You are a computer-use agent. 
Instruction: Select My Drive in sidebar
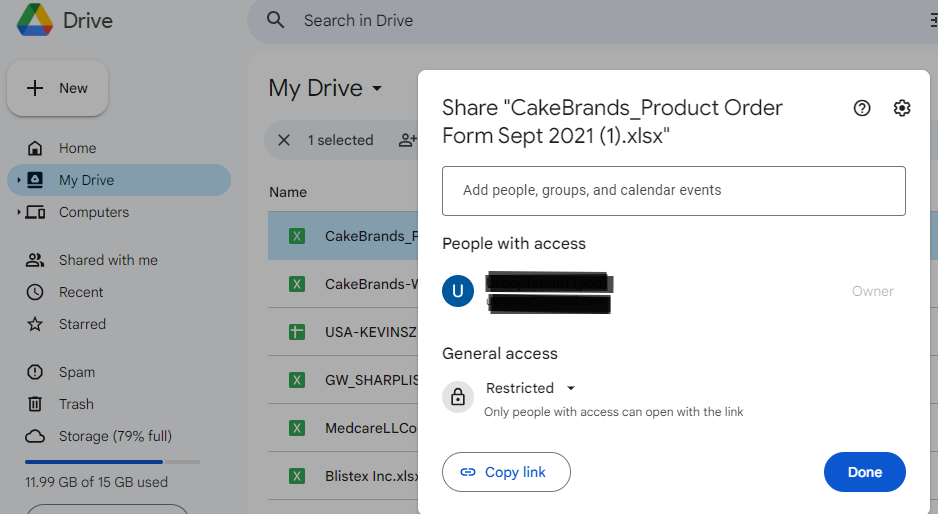tap(118, 180)
